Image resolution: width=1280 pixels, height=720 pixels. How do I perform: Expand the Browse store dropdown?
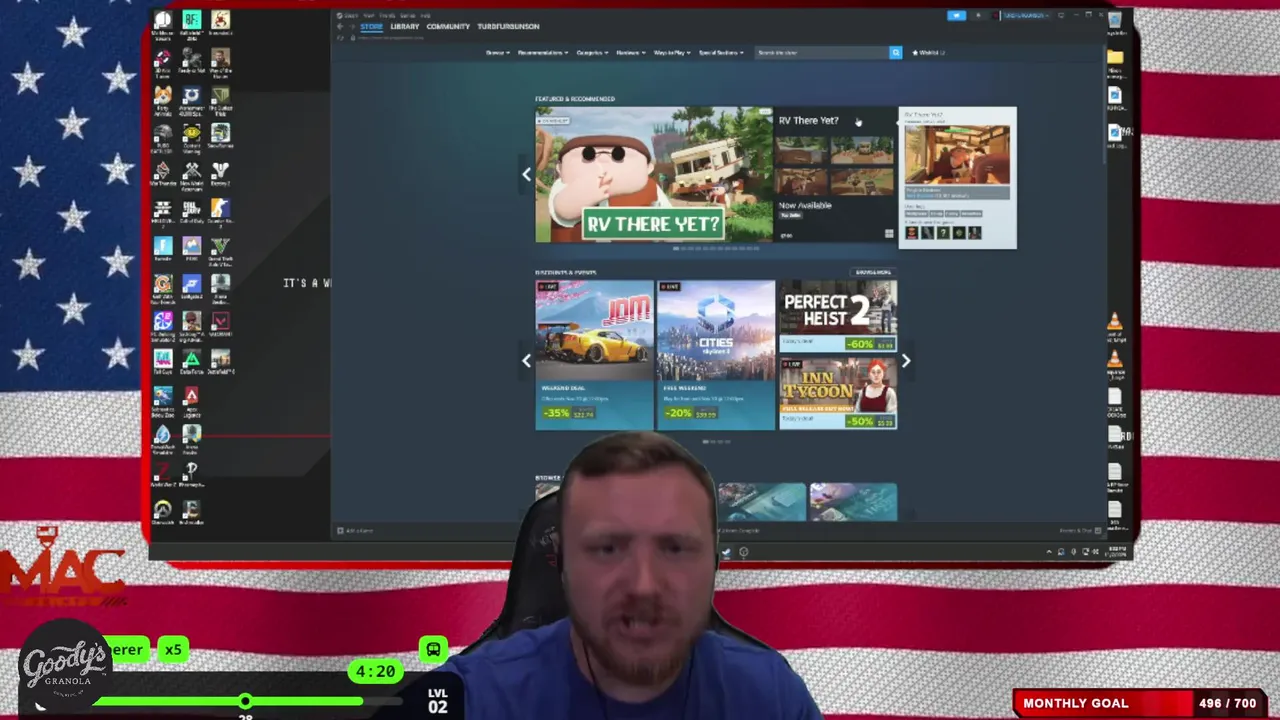[x=497, y=52]
